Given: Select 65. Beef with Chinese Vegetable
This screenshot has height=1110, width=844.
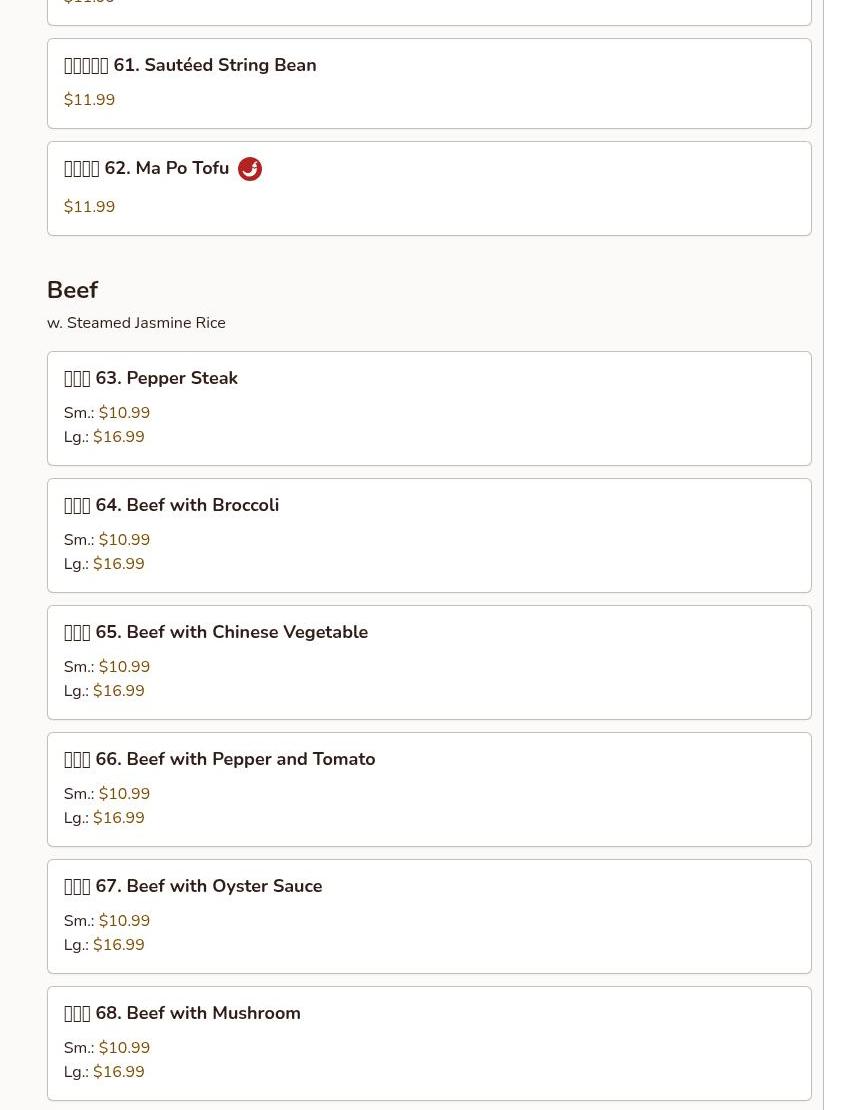Looking at the screenshot, I should (429, 663).
